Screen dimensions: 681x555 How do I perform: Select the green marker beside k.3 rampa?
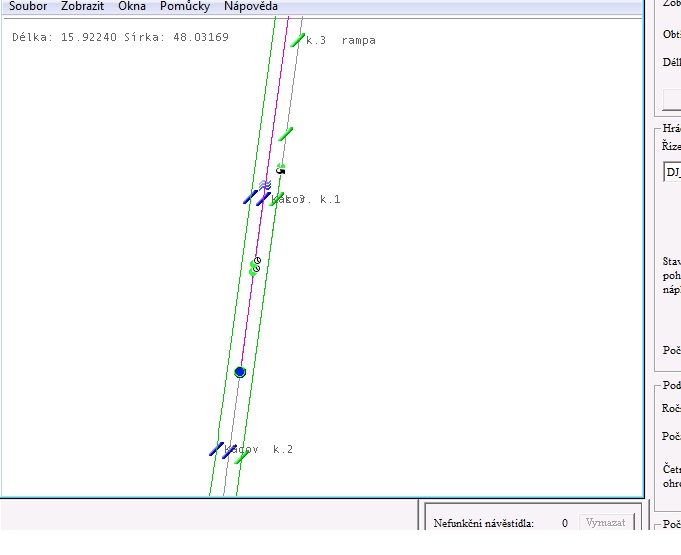tap(297, 40)
